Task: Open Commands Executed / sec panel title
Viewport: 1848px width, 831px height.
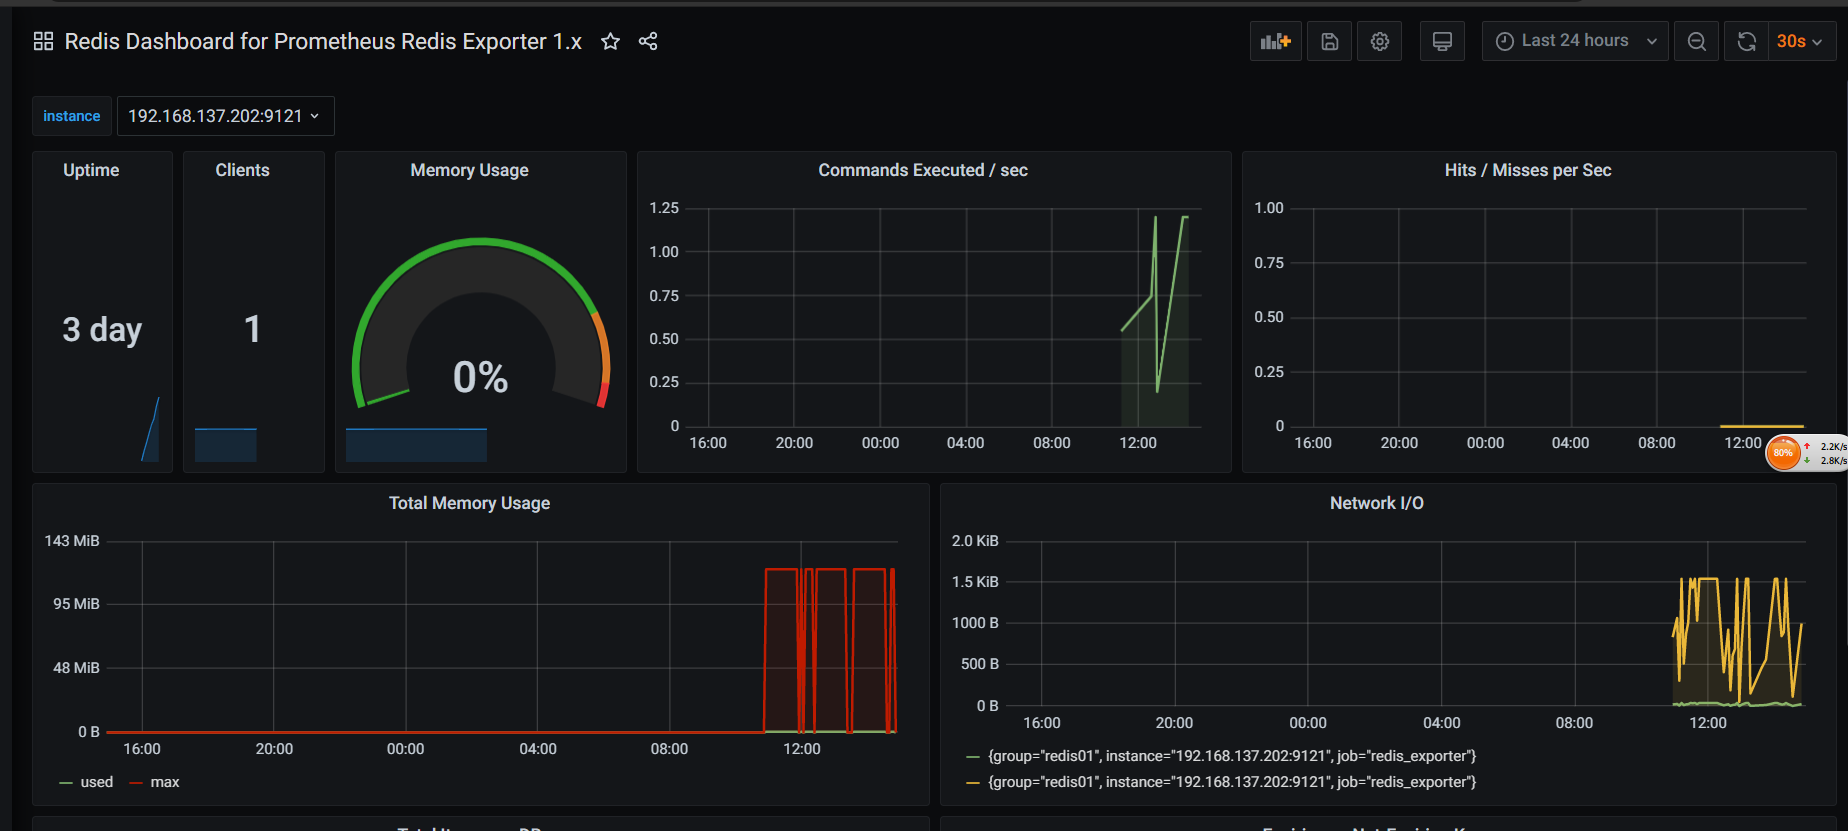Action: tap(923, 170)
